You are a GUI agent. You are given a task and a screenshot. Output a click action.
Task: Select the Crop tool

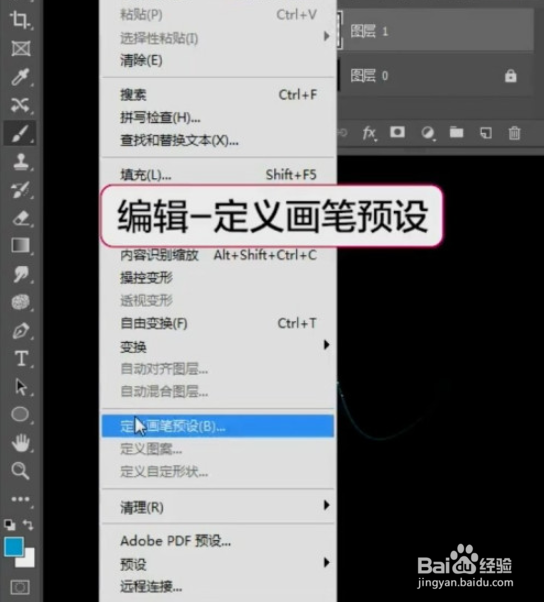[x=20, y=19]
